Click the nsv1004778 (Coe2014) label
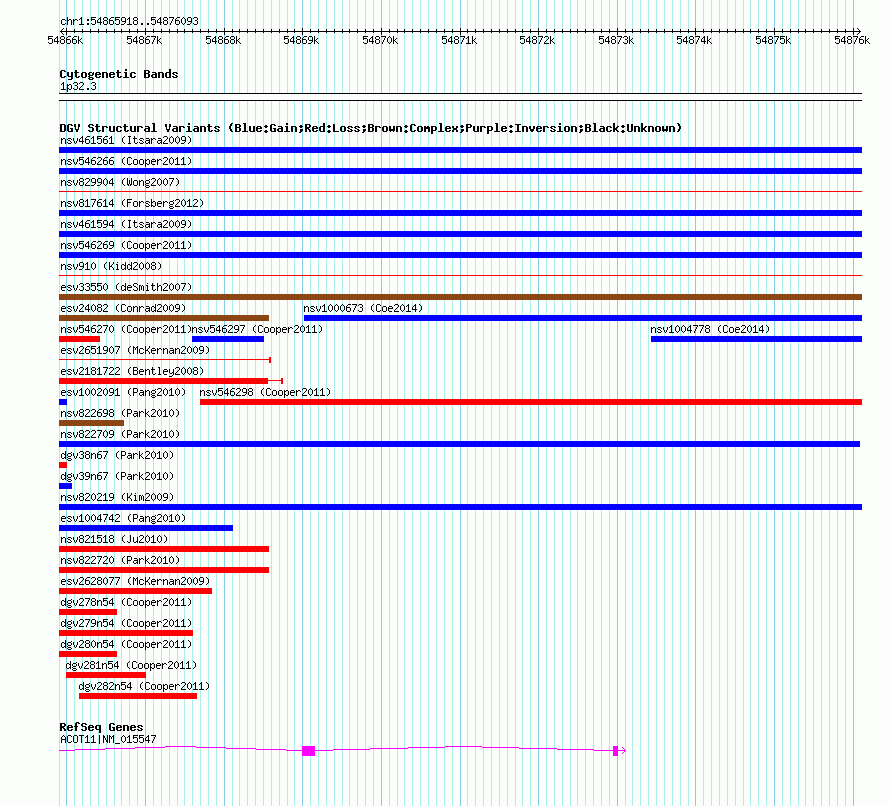The height and width of the screenshot is (806, 890). click(710, 329)
